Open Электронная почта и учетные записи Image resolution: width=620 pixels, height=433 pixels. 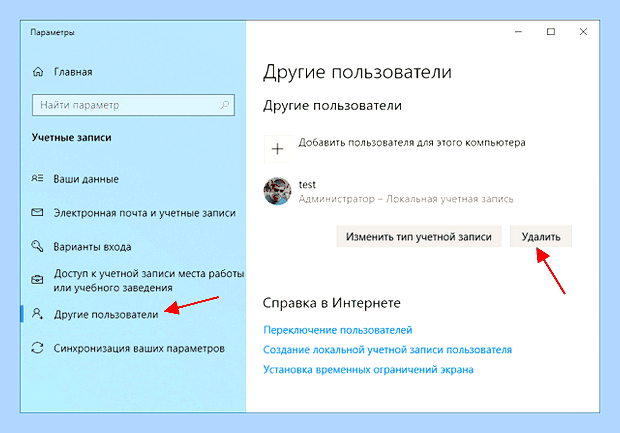click(145, 213)
